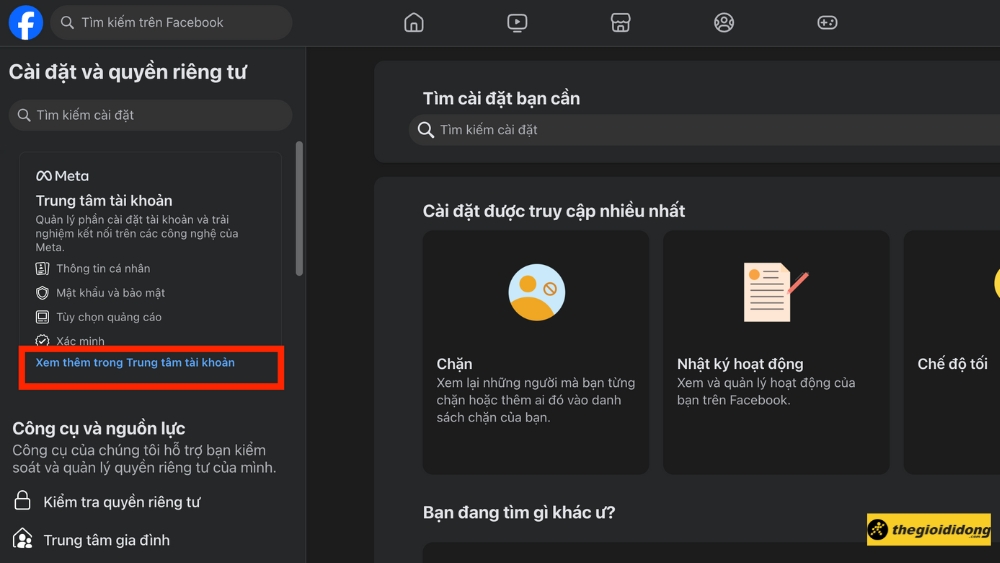The height and width of the screenshot is (563, 1000).
Task: Click the 'Mật khẩu và bảo mật' shield icon
Action: (42, 293)
